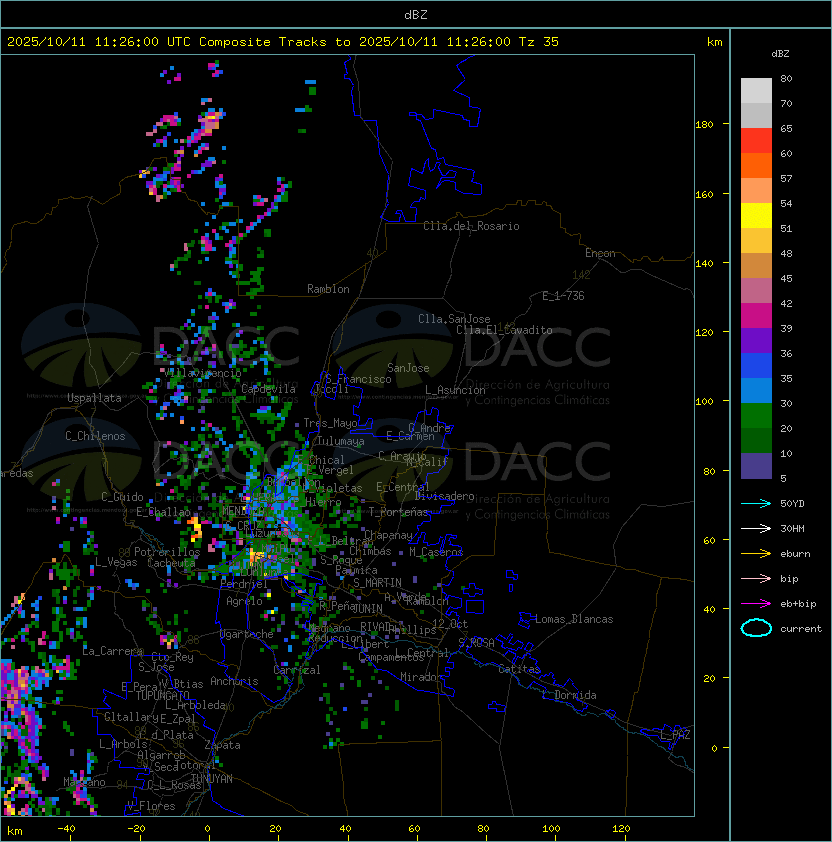Select the 'Ramblon' map label

[328, 289]
